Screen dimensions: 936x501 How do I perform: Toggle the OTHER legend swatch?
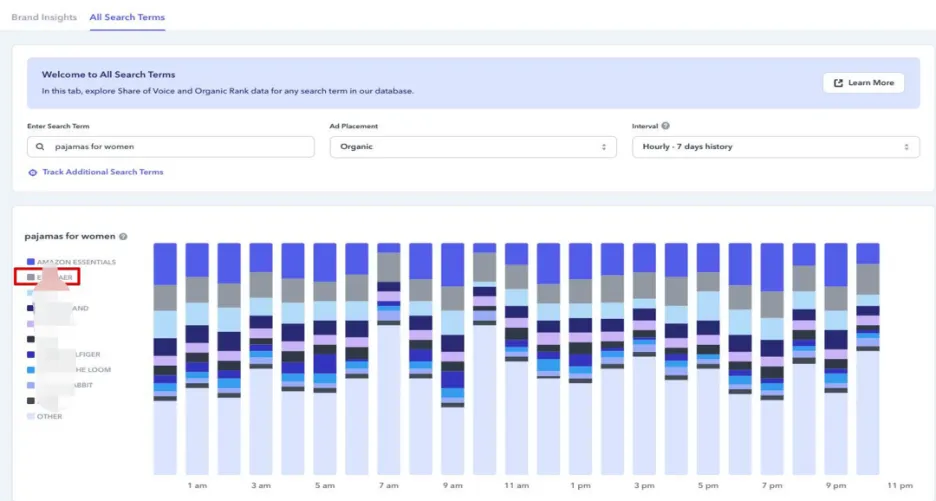point(31,416)
